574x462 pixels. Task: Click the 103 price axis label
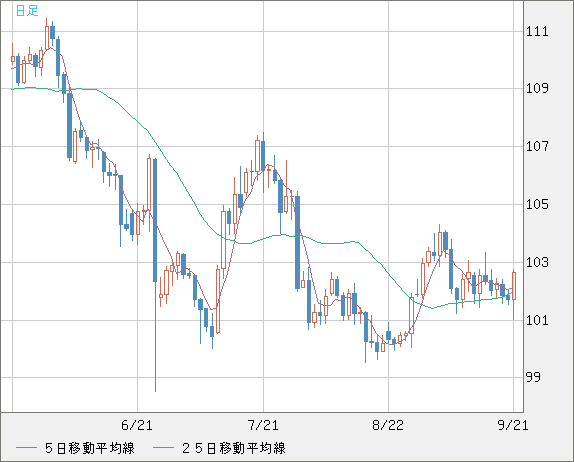coord(537,262)
